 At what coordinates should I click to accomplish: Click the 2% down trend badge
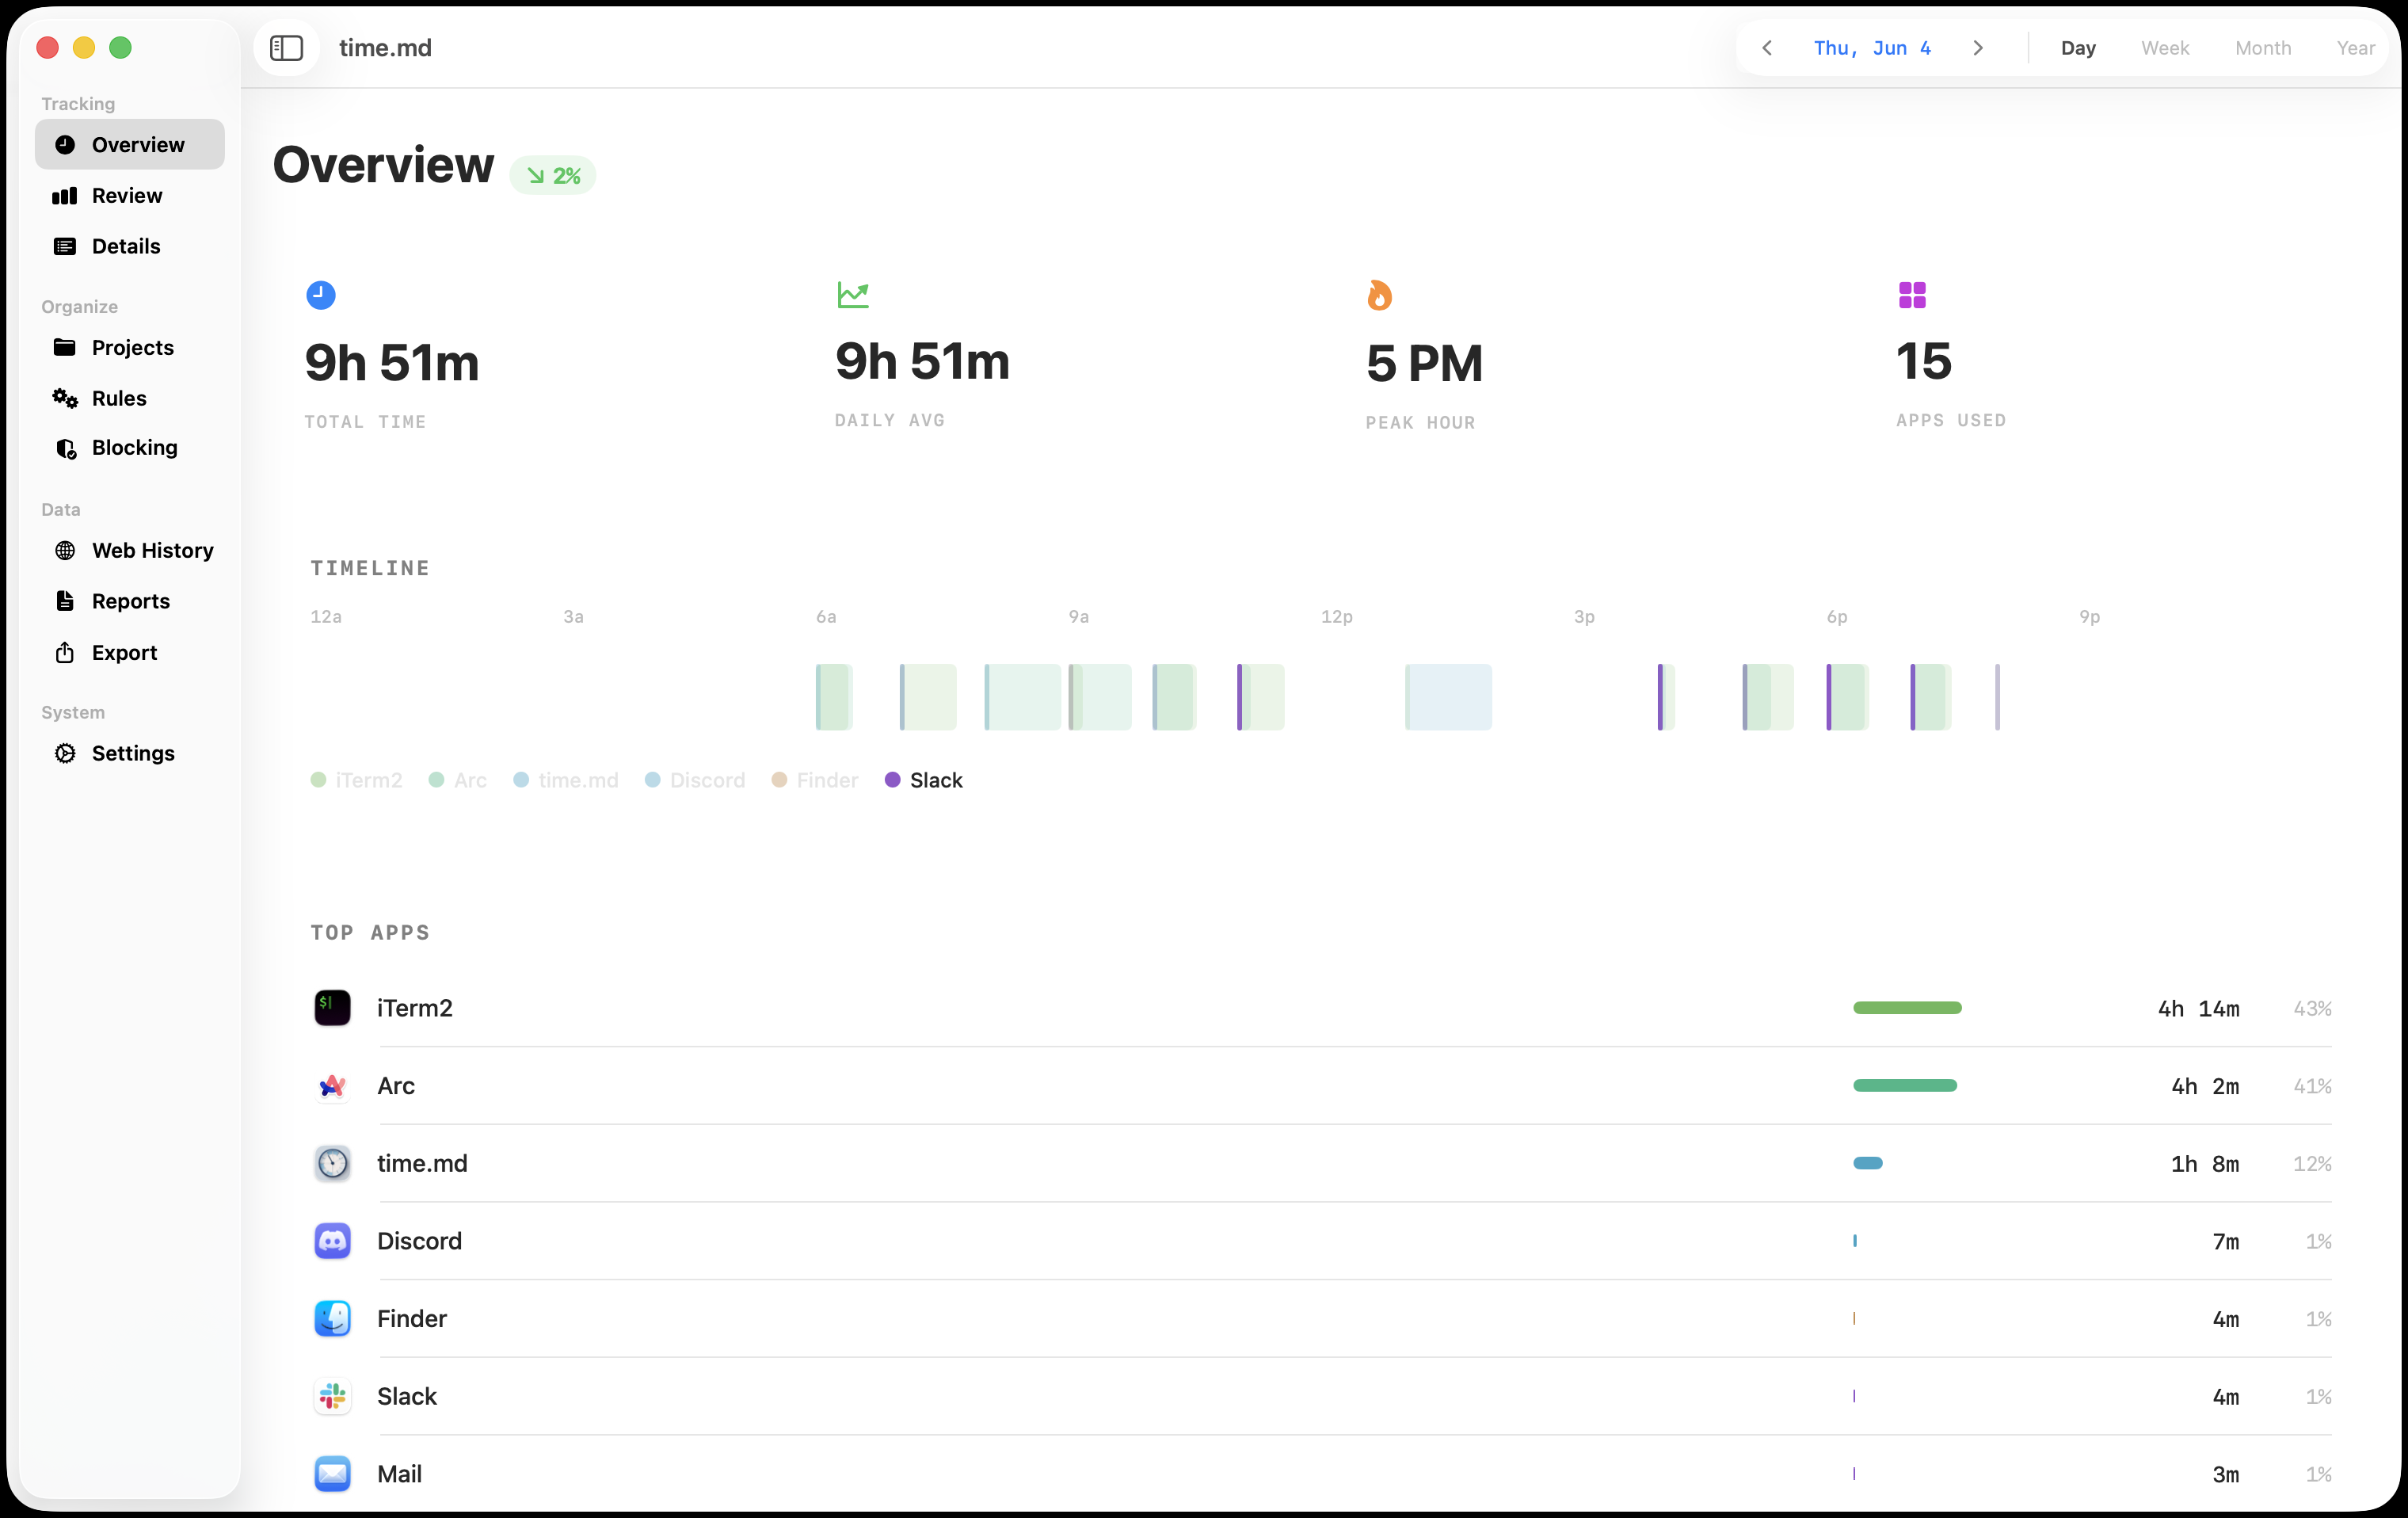click(x=553, y=176)
